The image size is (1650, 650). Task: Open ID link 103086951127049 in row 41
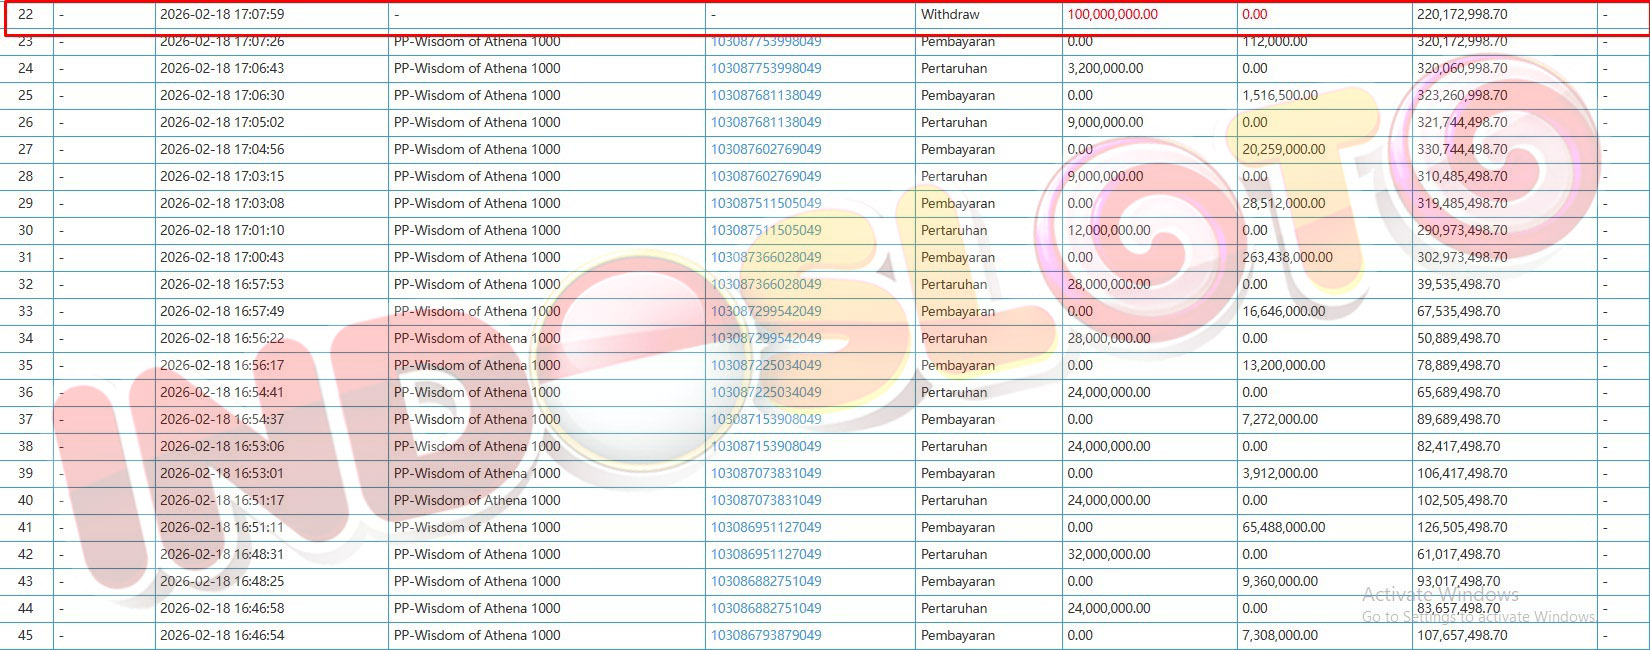(766, 527)
